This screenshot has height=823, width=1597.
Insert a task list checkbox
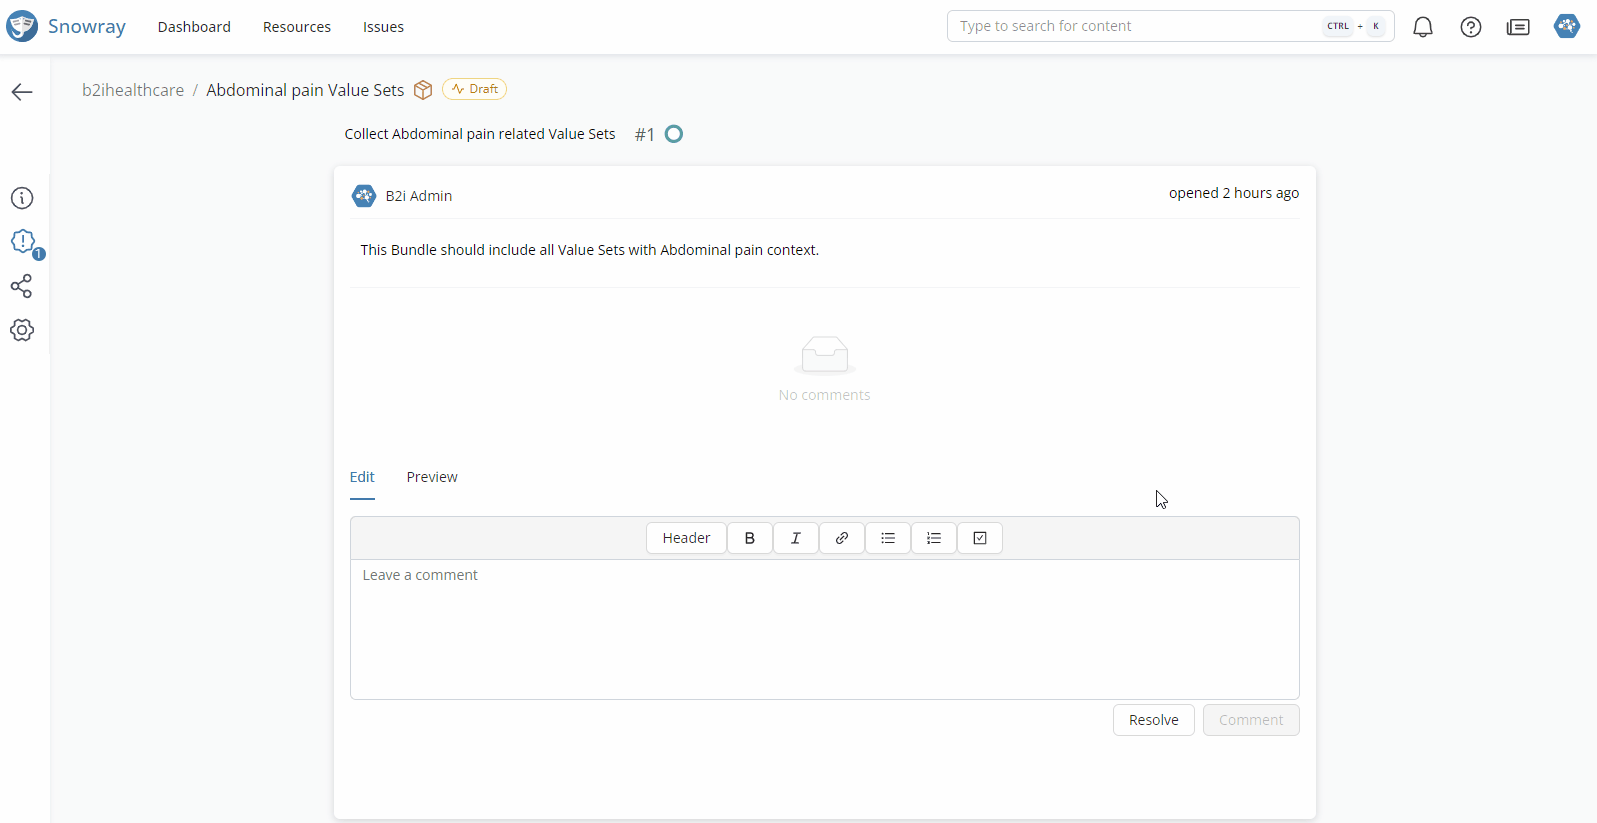click(980, 538)
